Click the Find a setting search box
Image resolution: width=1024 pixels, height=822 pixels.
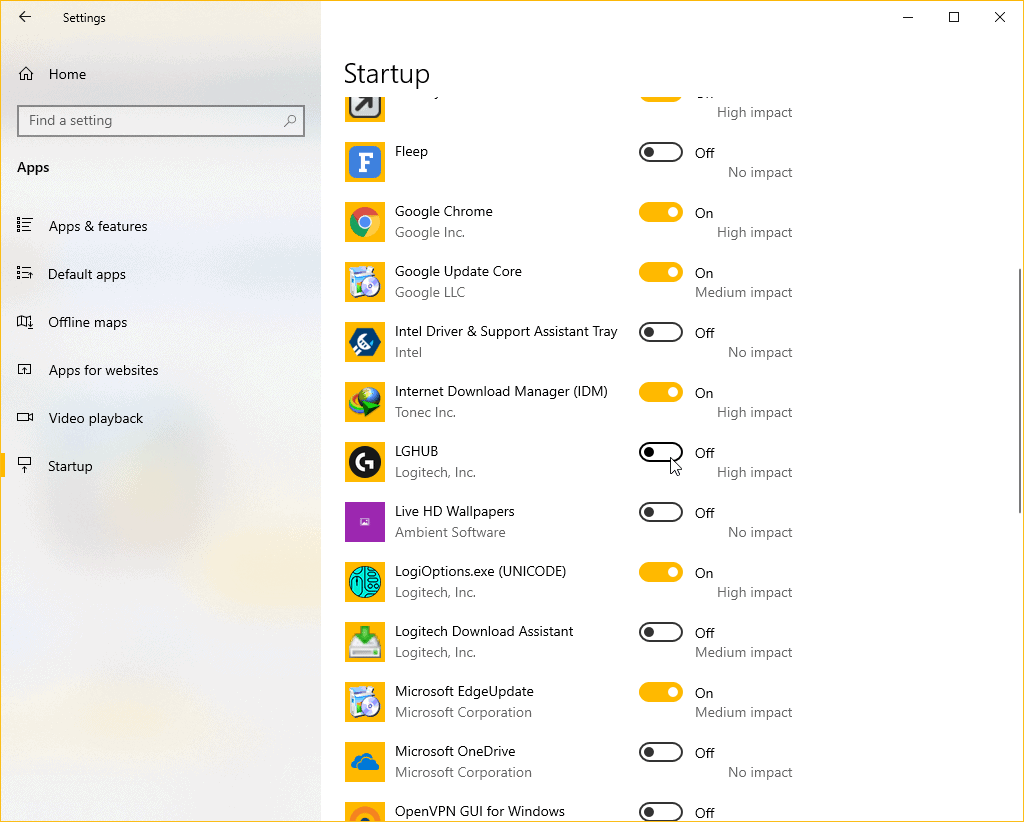point(160,120)
